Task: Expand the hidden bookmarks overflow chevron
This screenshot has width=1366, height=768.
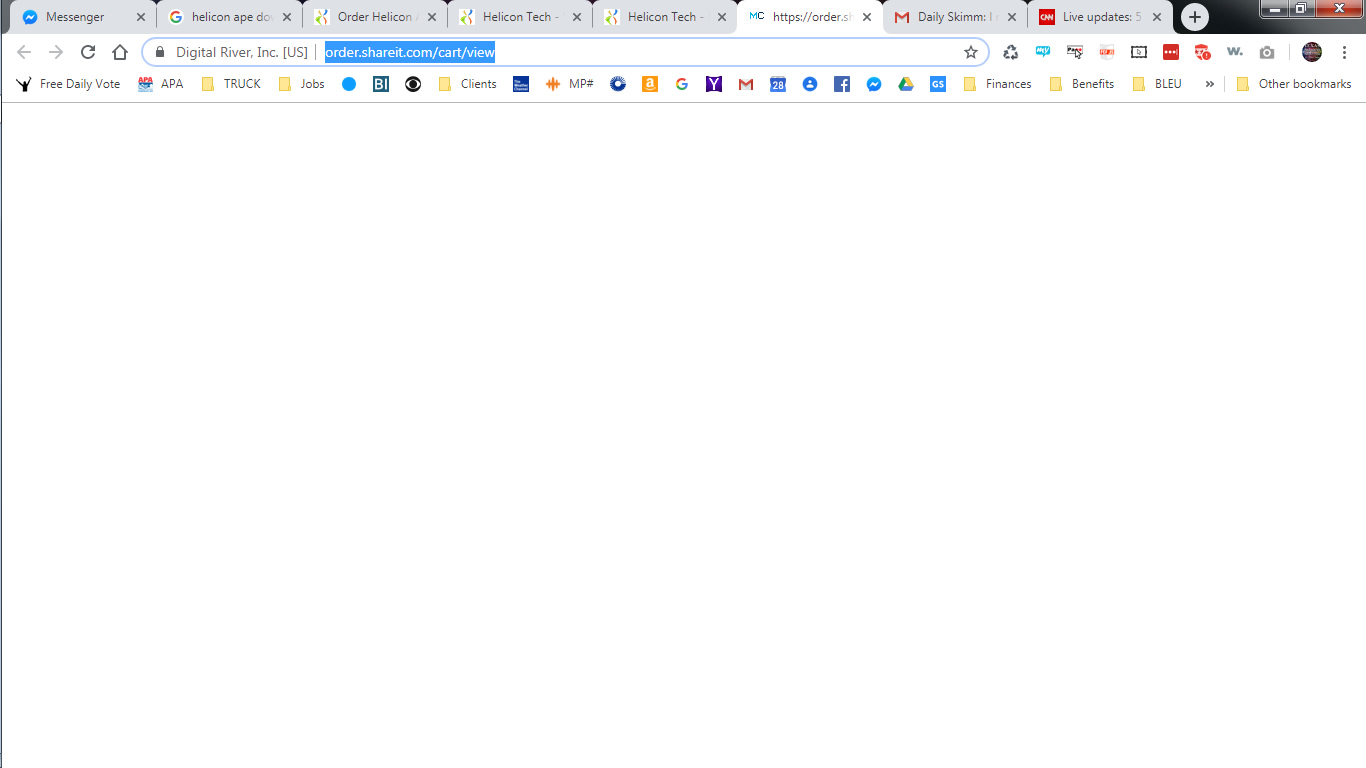Action: tap(1210, 84)
